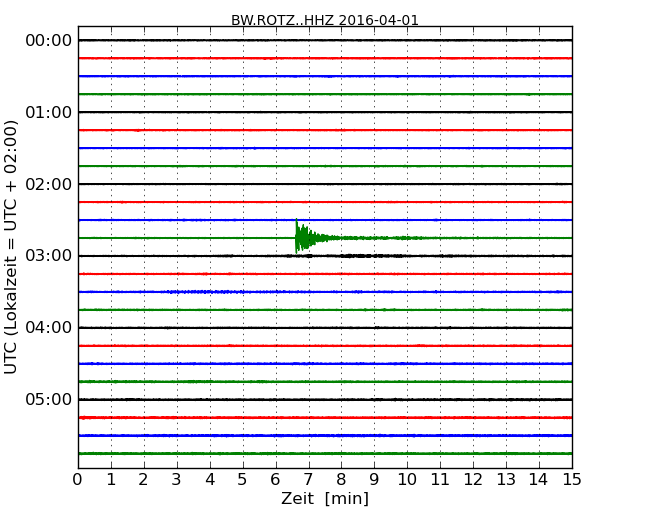Screen dimensions: 650x520
Task: Click the 02:00 y-axis time label
Action: click(x=49, y=184)
